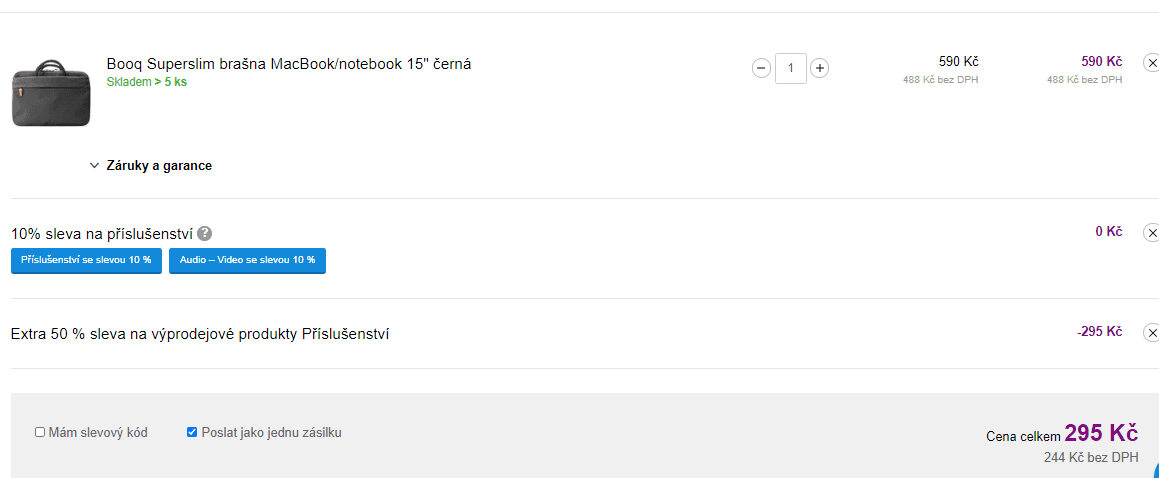Image resolution: width=1159 pixels, height=478 pixels.
Task: Click the Booq bag product thumbnail
Action: [x=50, y=93]
